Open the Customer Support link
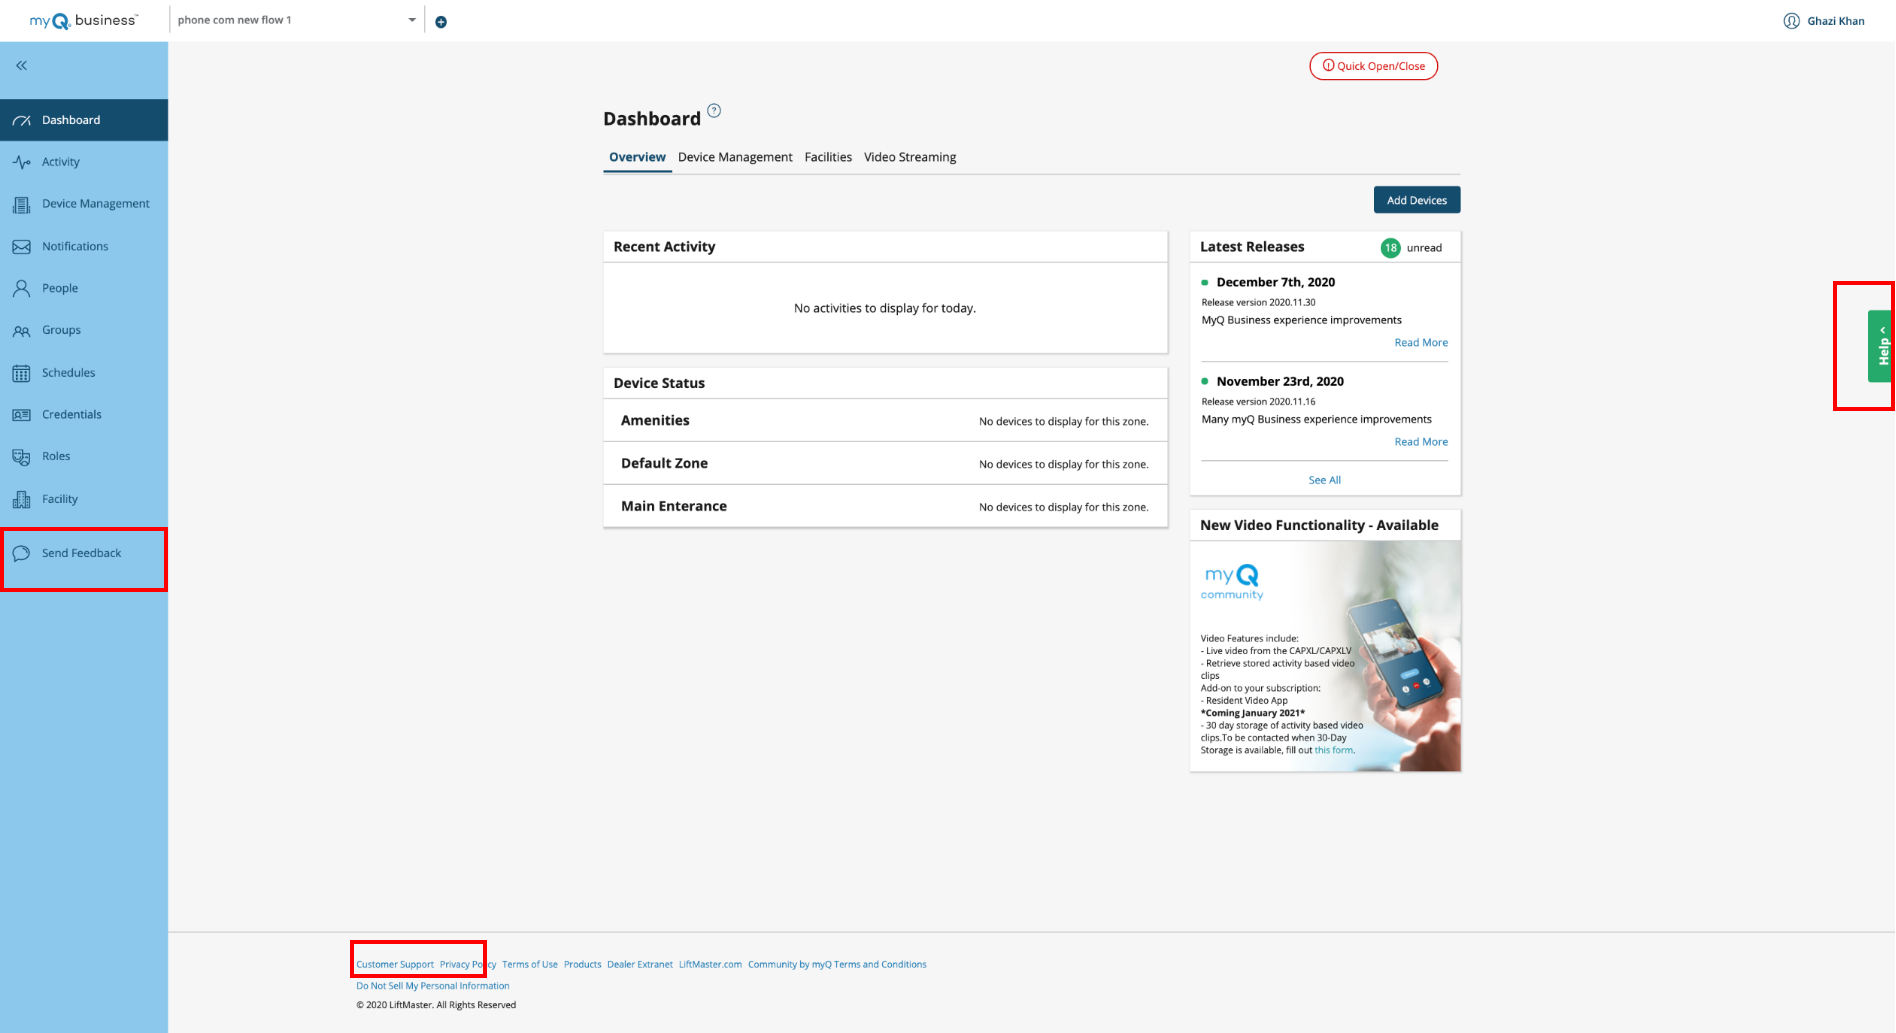The image size is (1896, 1033). [x=394, y=964]
